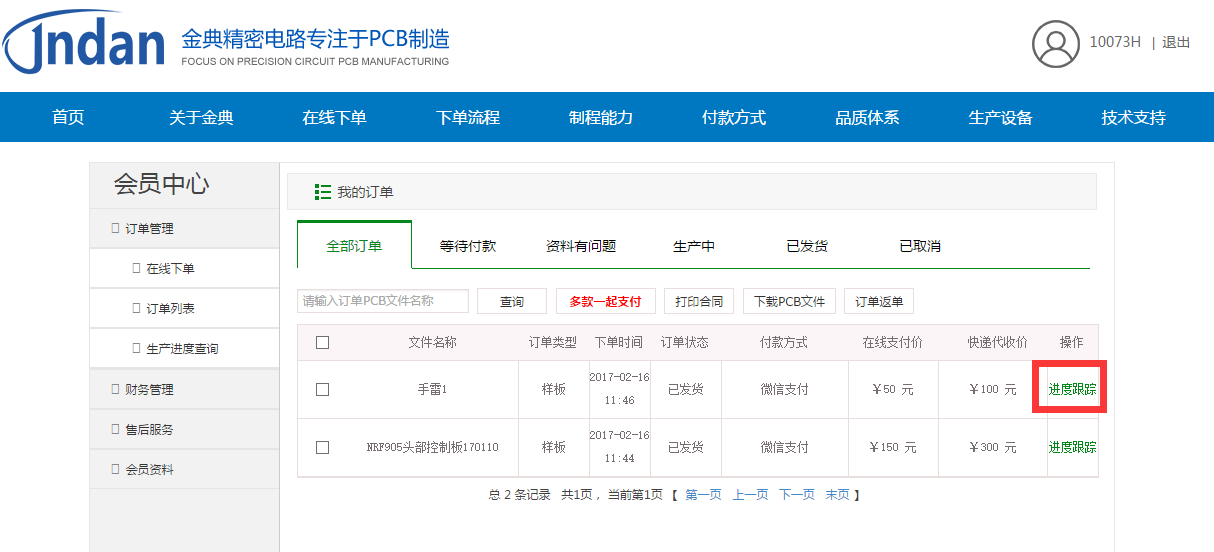Click the list icon beside 我的订单
The image size is (1214, 552).
pyautogui.click(x=322, y=192)
